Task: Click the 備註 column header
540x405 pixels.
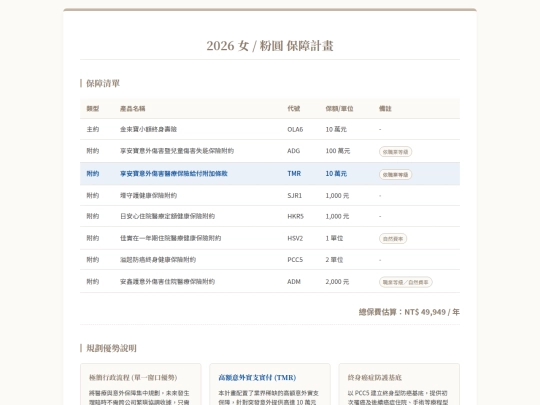Action: pyautogui.click(x=385, y=108)
